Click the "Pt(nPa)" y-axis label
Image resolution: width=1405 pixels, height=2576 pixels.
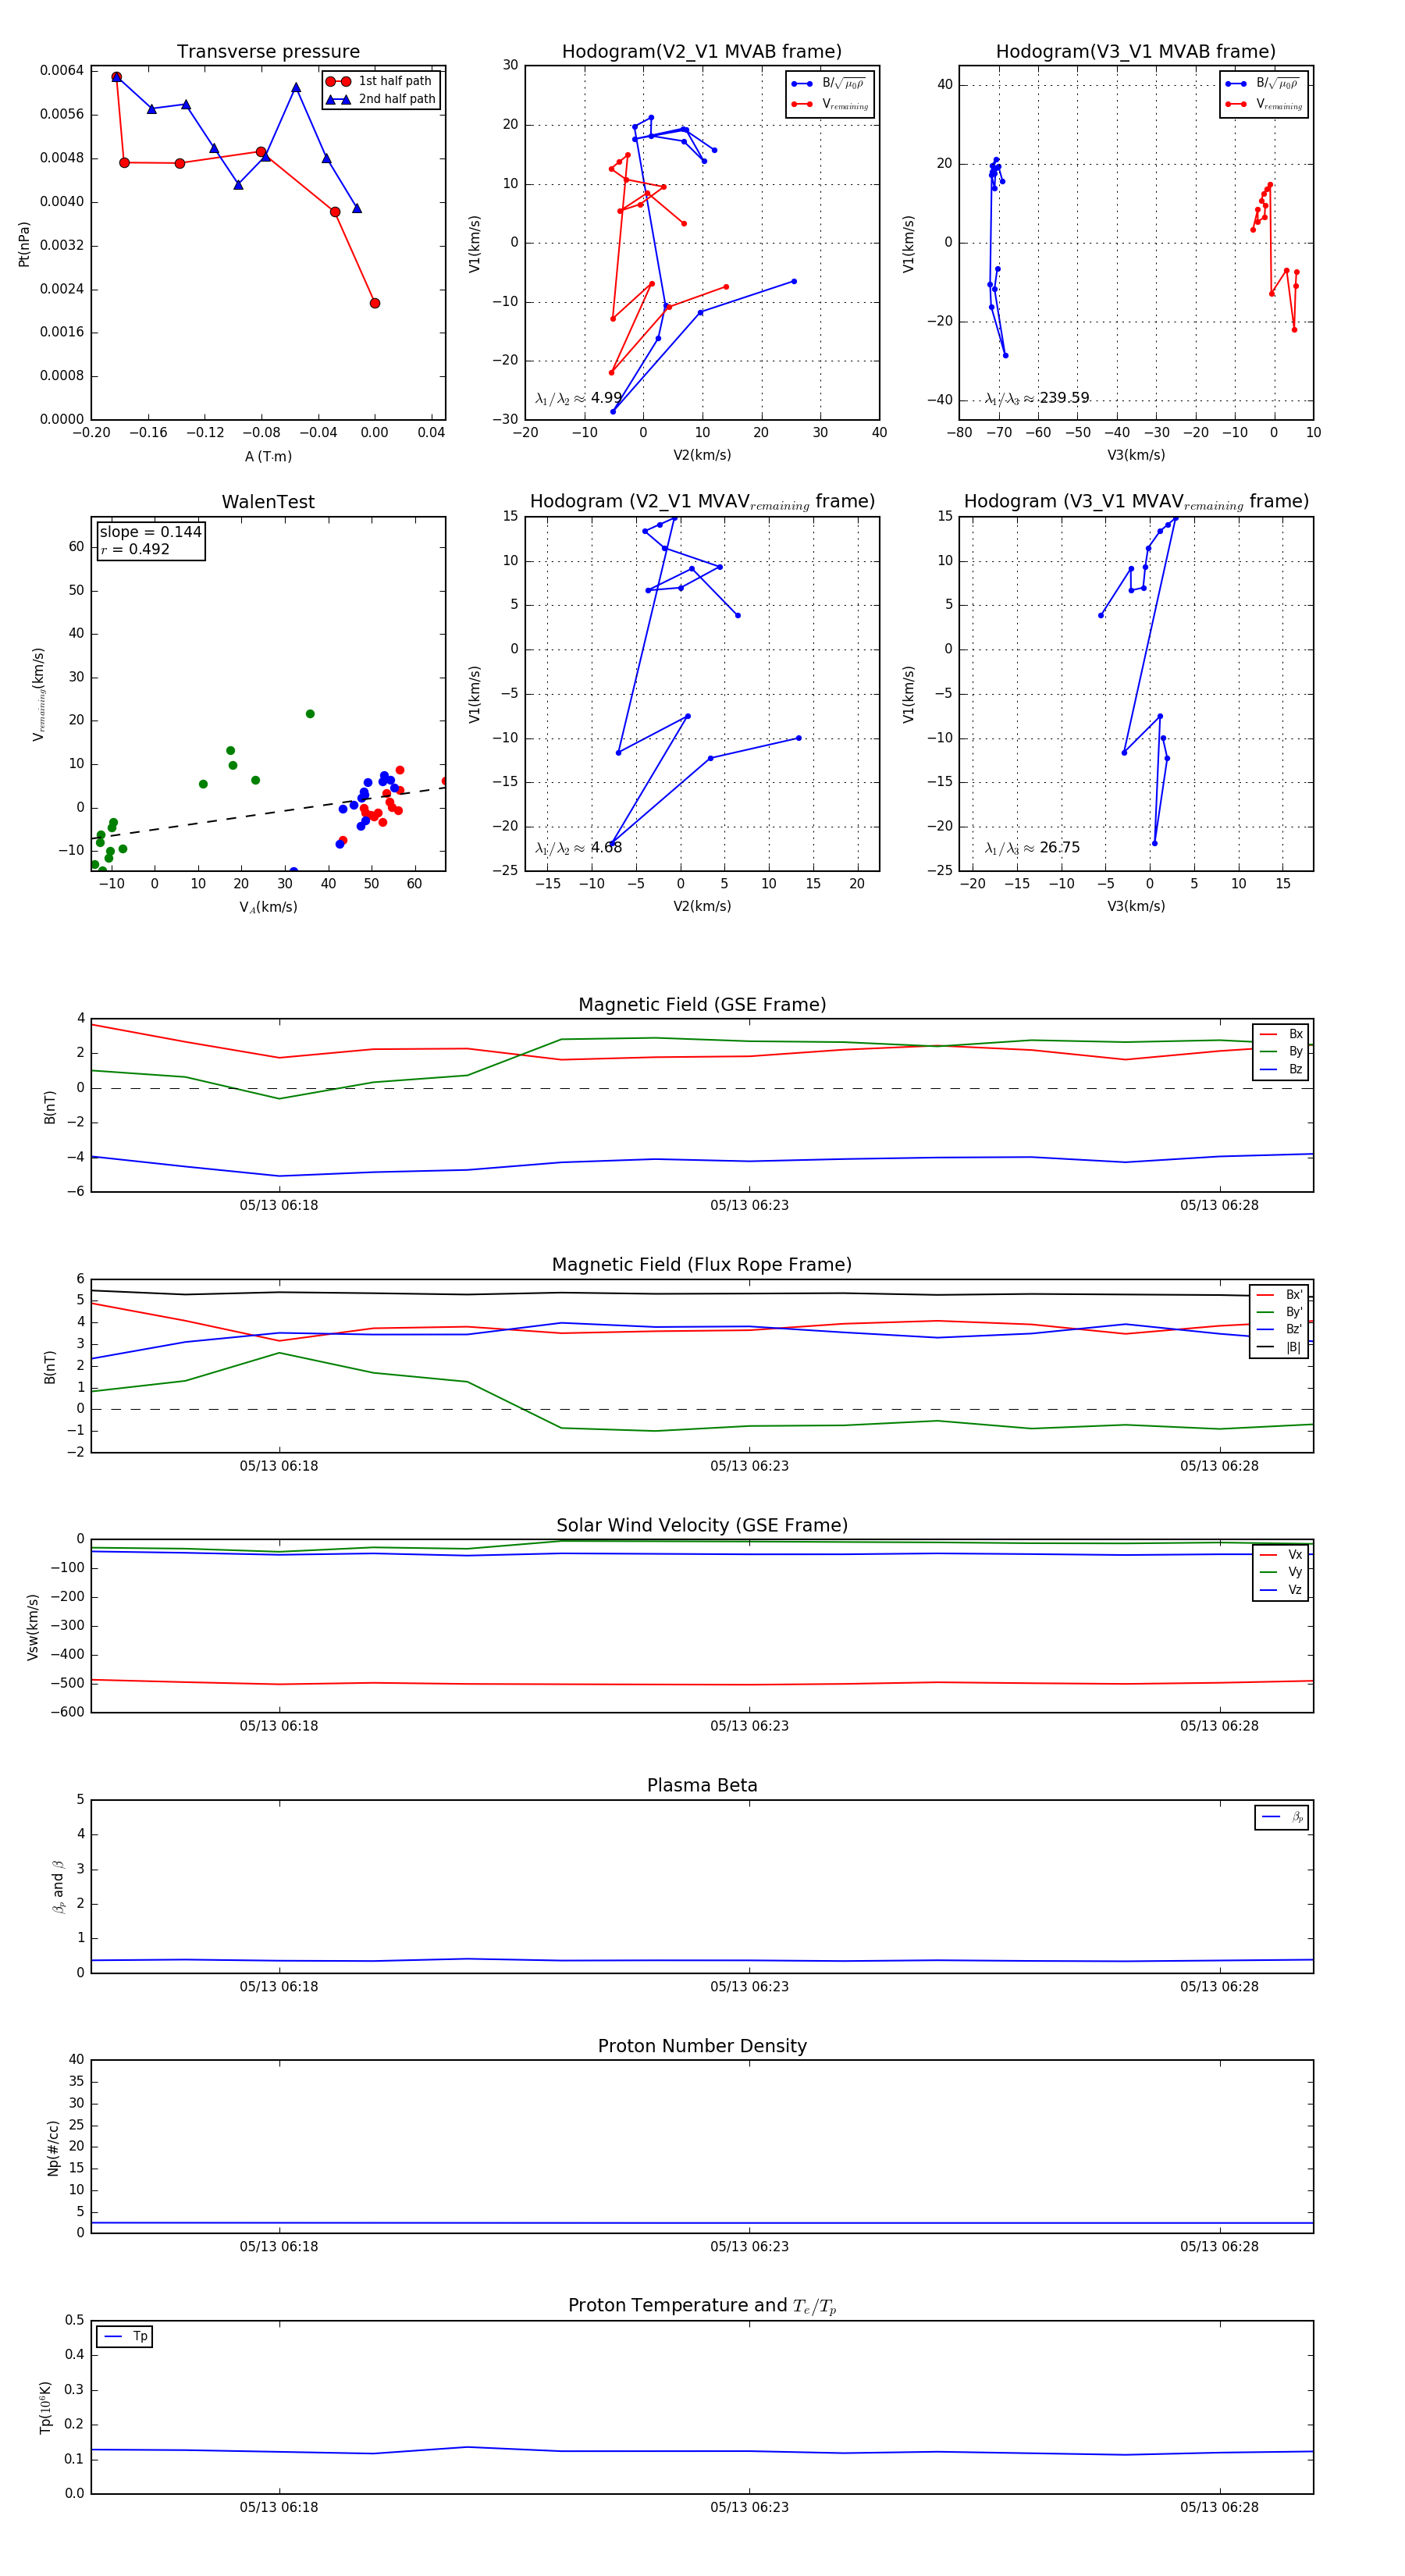(24, 244)
